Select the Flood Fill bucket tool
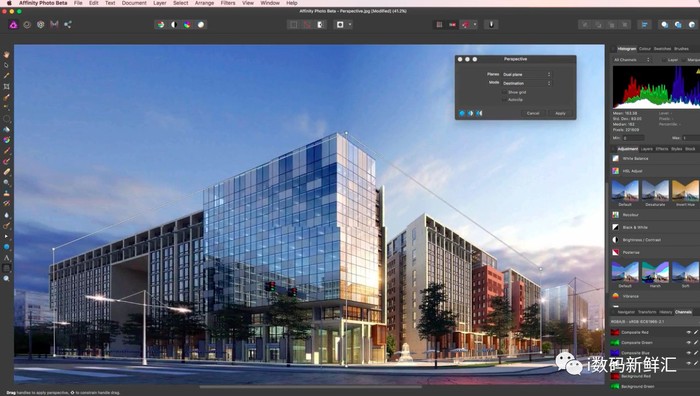Screen dimensions: 700x396 (x=6, y=129)
